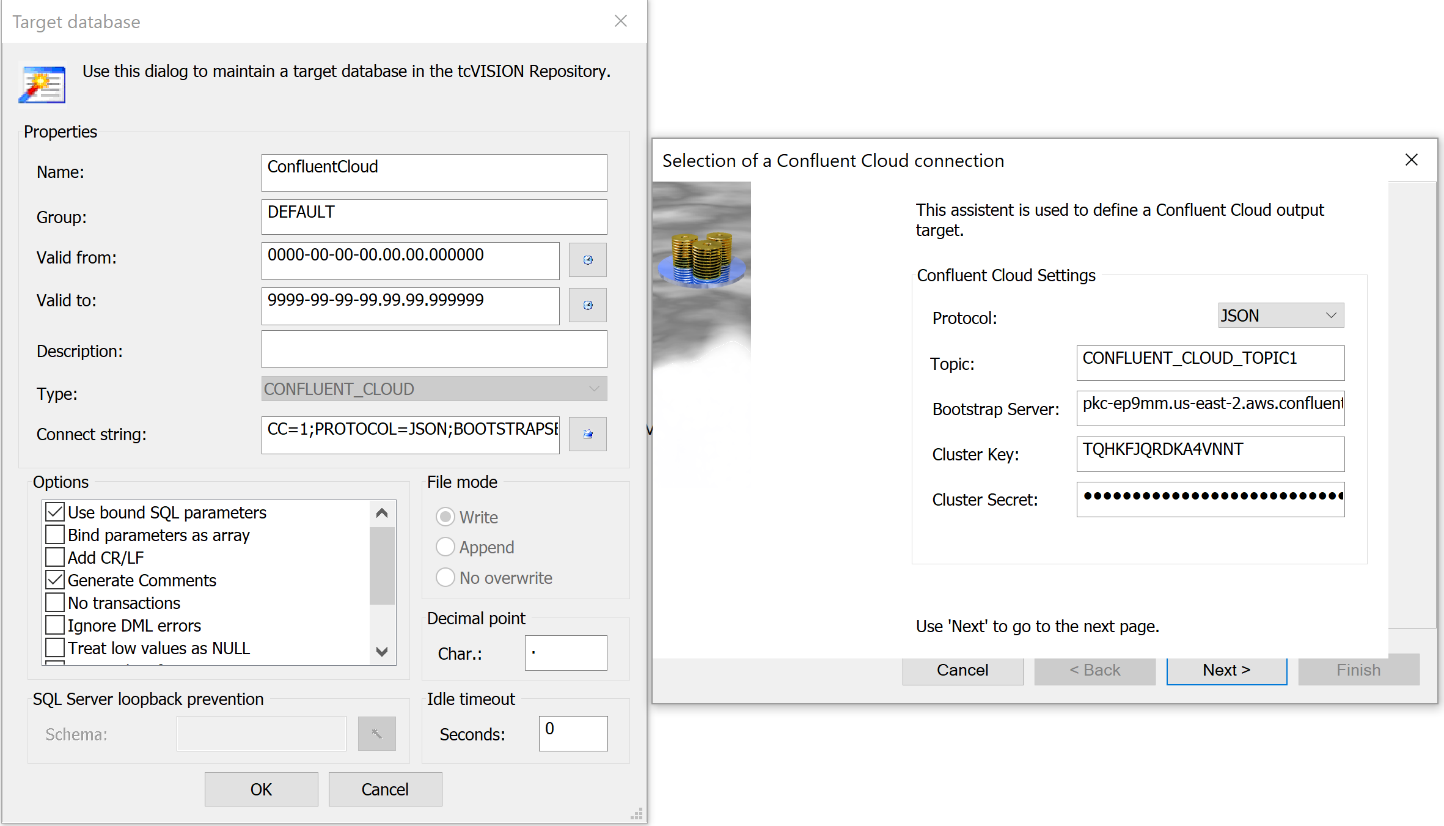Select the Write file mode radio
1444x826 pixels.
coord(445,517)
